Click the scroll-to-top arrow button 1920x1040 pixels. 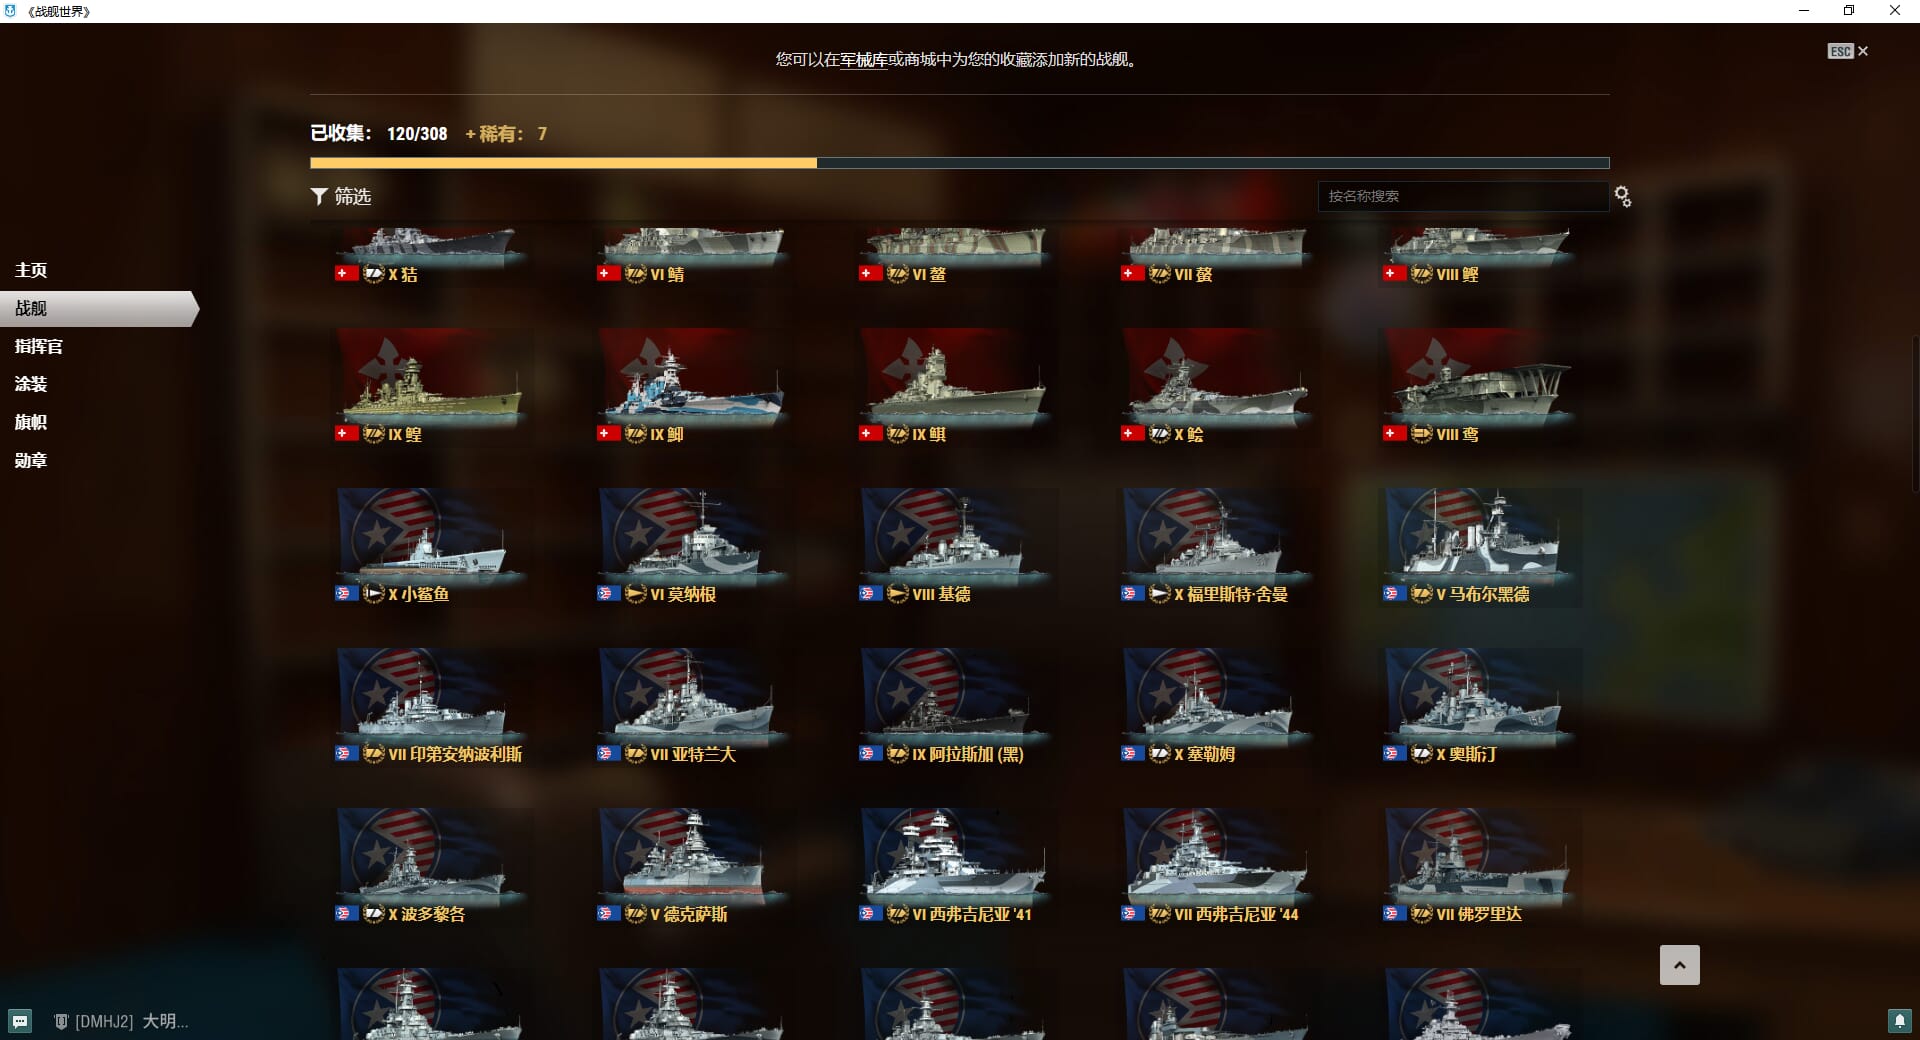tap(1679, 965)
